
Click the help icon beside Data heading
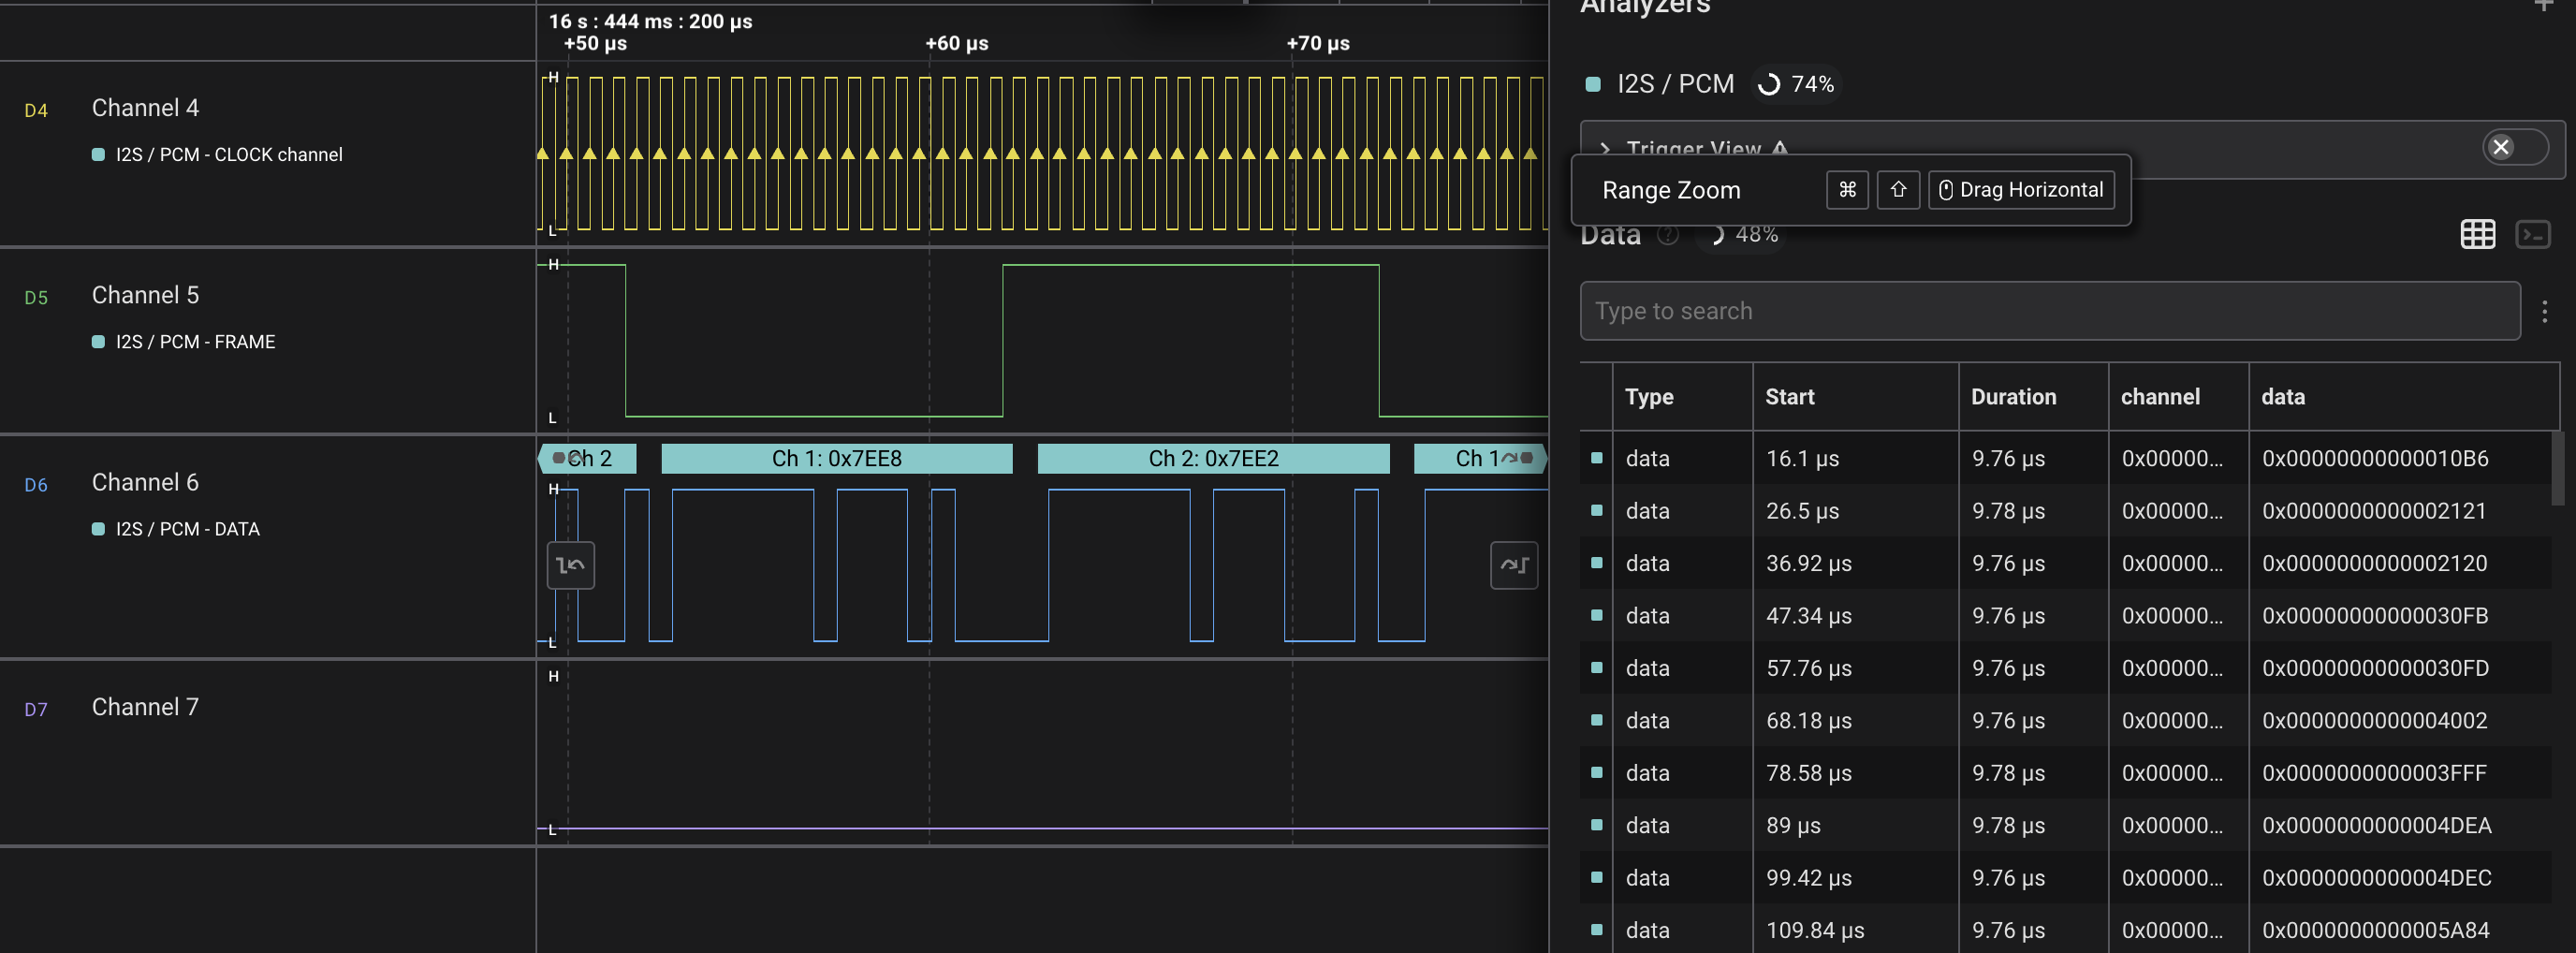pyautogui.click(x=1667, y=235)
